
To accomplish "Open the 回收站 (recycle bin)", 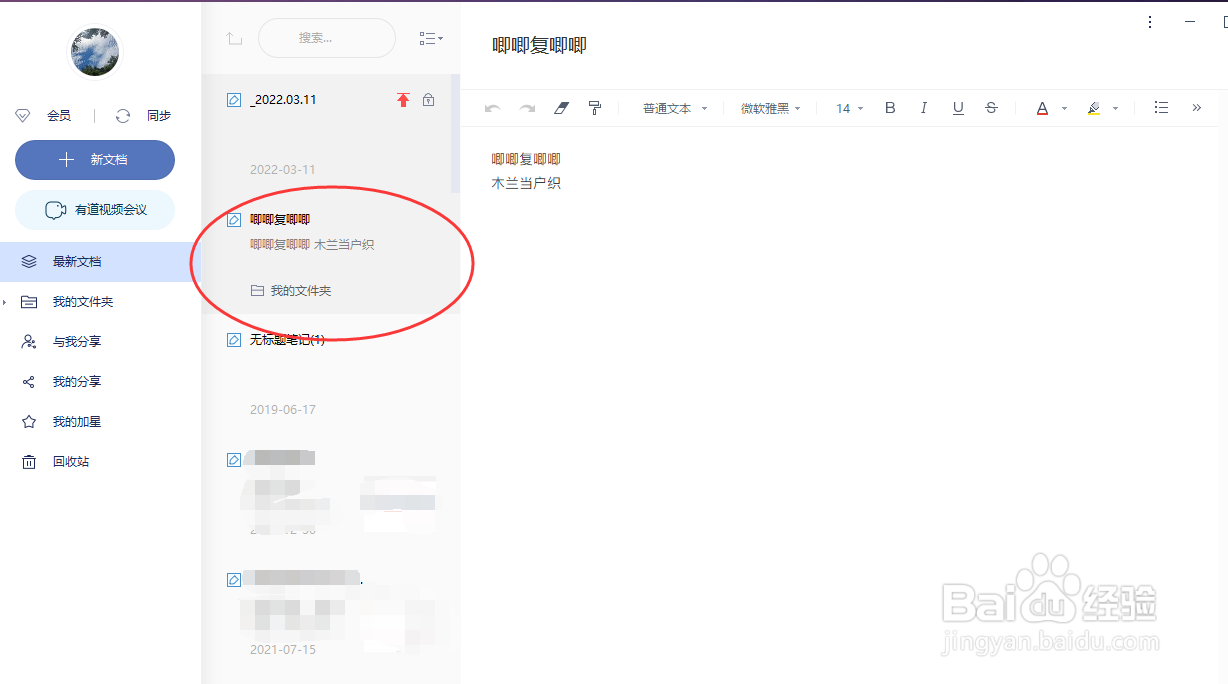I will point(70,461).
